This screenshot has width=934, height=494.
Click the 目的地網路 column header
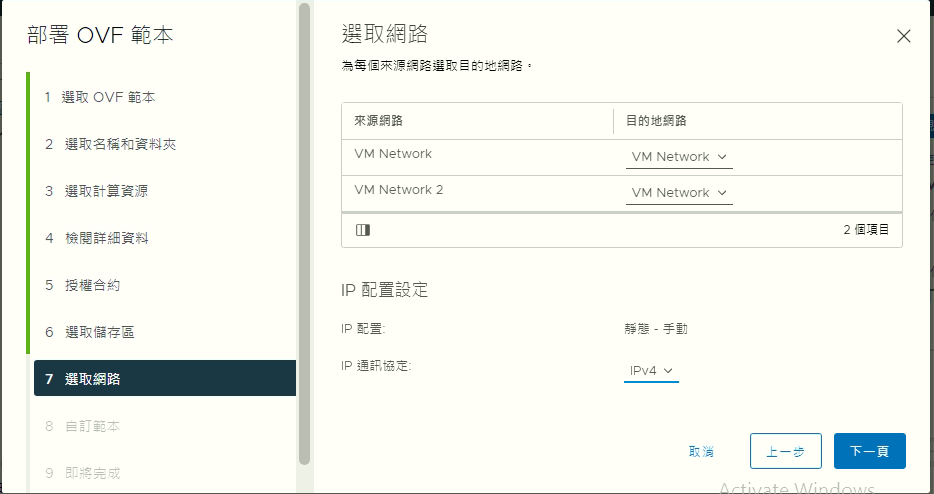tap(656, 121)
